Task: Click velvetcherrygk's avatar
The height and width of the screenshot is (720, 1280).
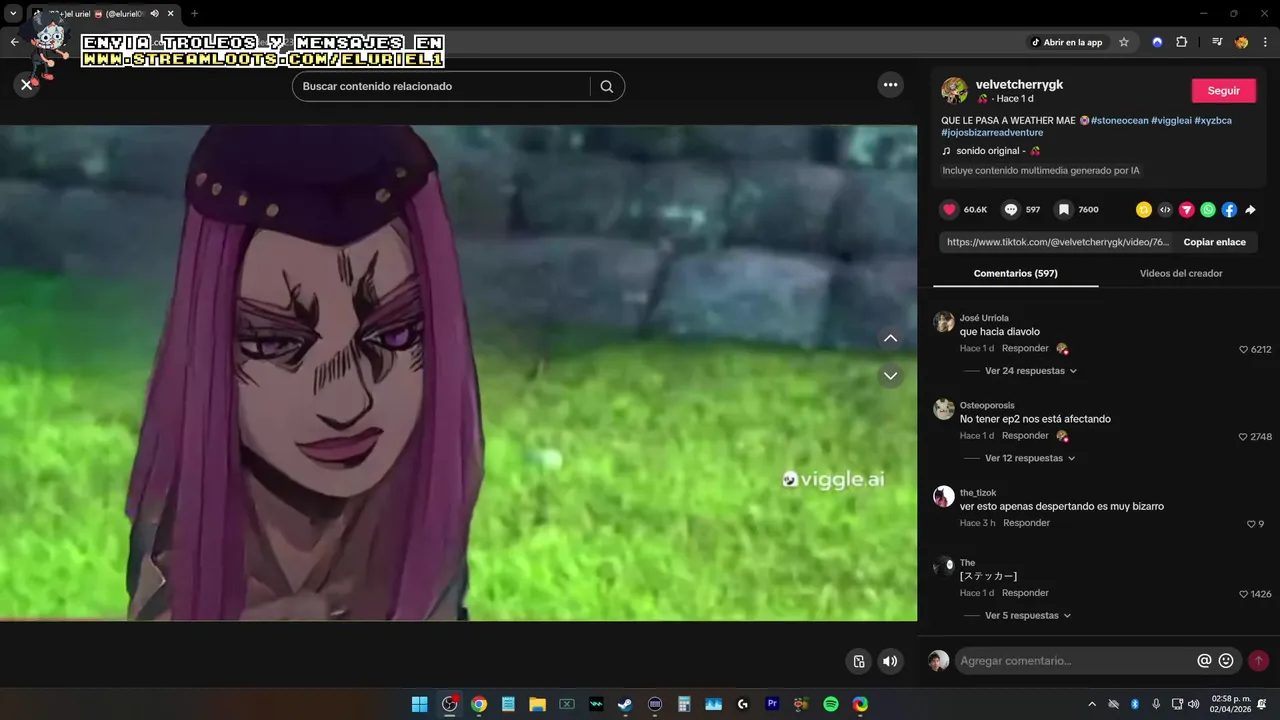Action: click(954, 90)
